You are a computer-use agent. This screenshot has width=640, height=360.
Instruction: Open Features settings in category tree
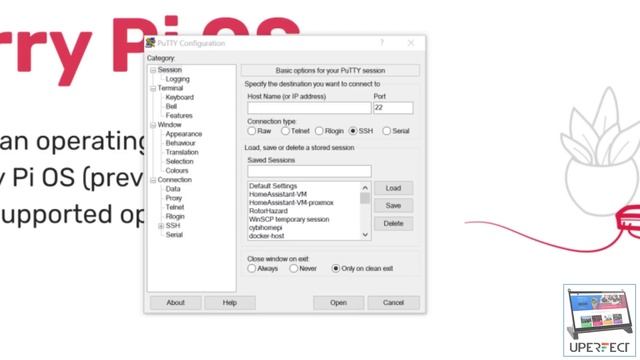[179, 116]
